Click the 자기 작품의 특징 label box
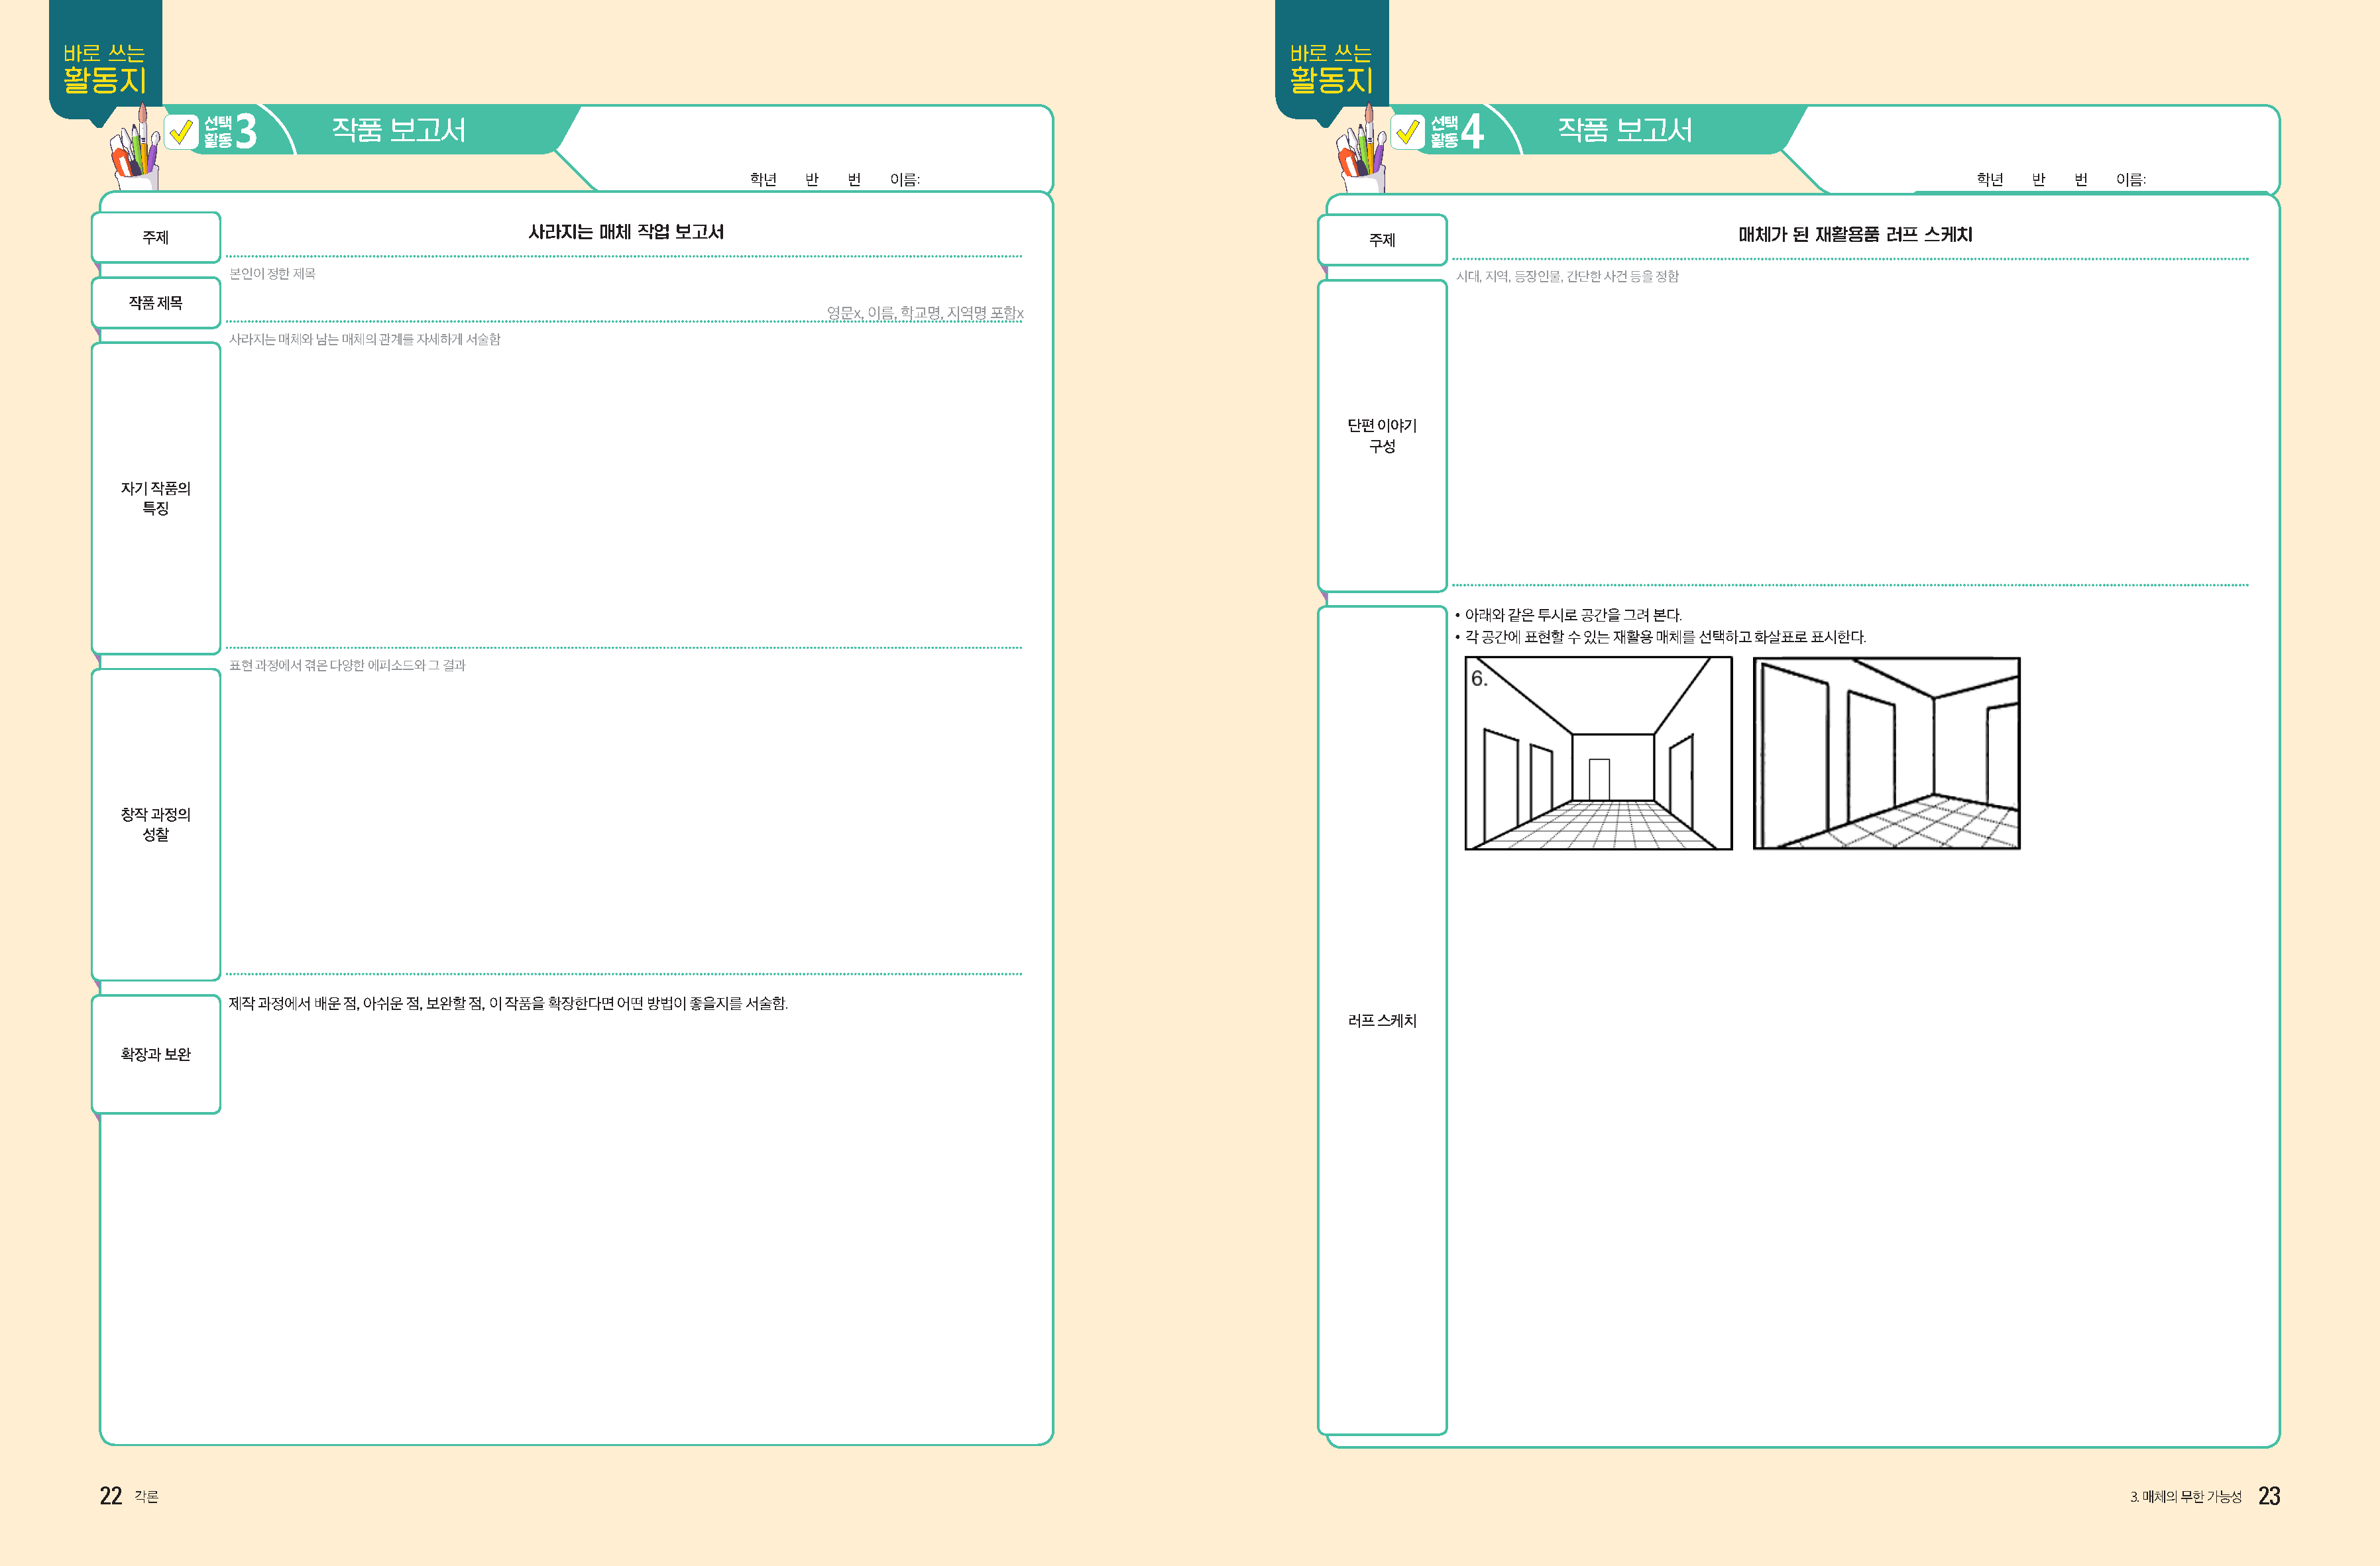Viewport: 2380px width, 1566px height. tap(156, 498)
